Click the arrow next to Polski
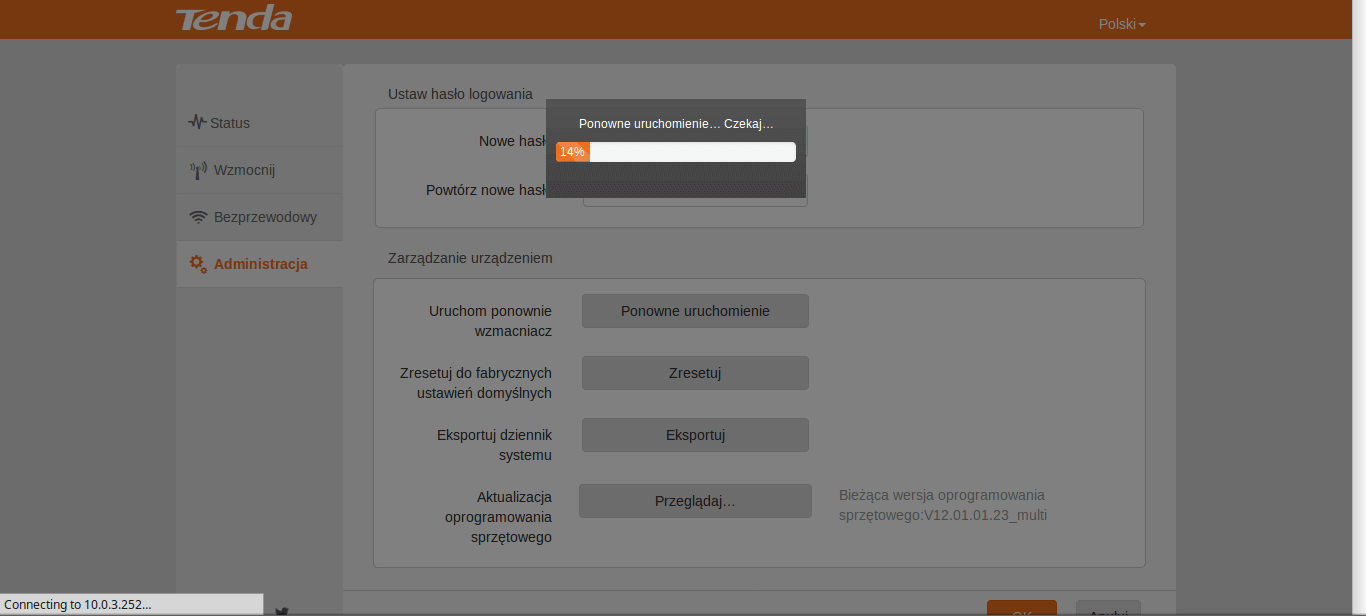 1142,25
